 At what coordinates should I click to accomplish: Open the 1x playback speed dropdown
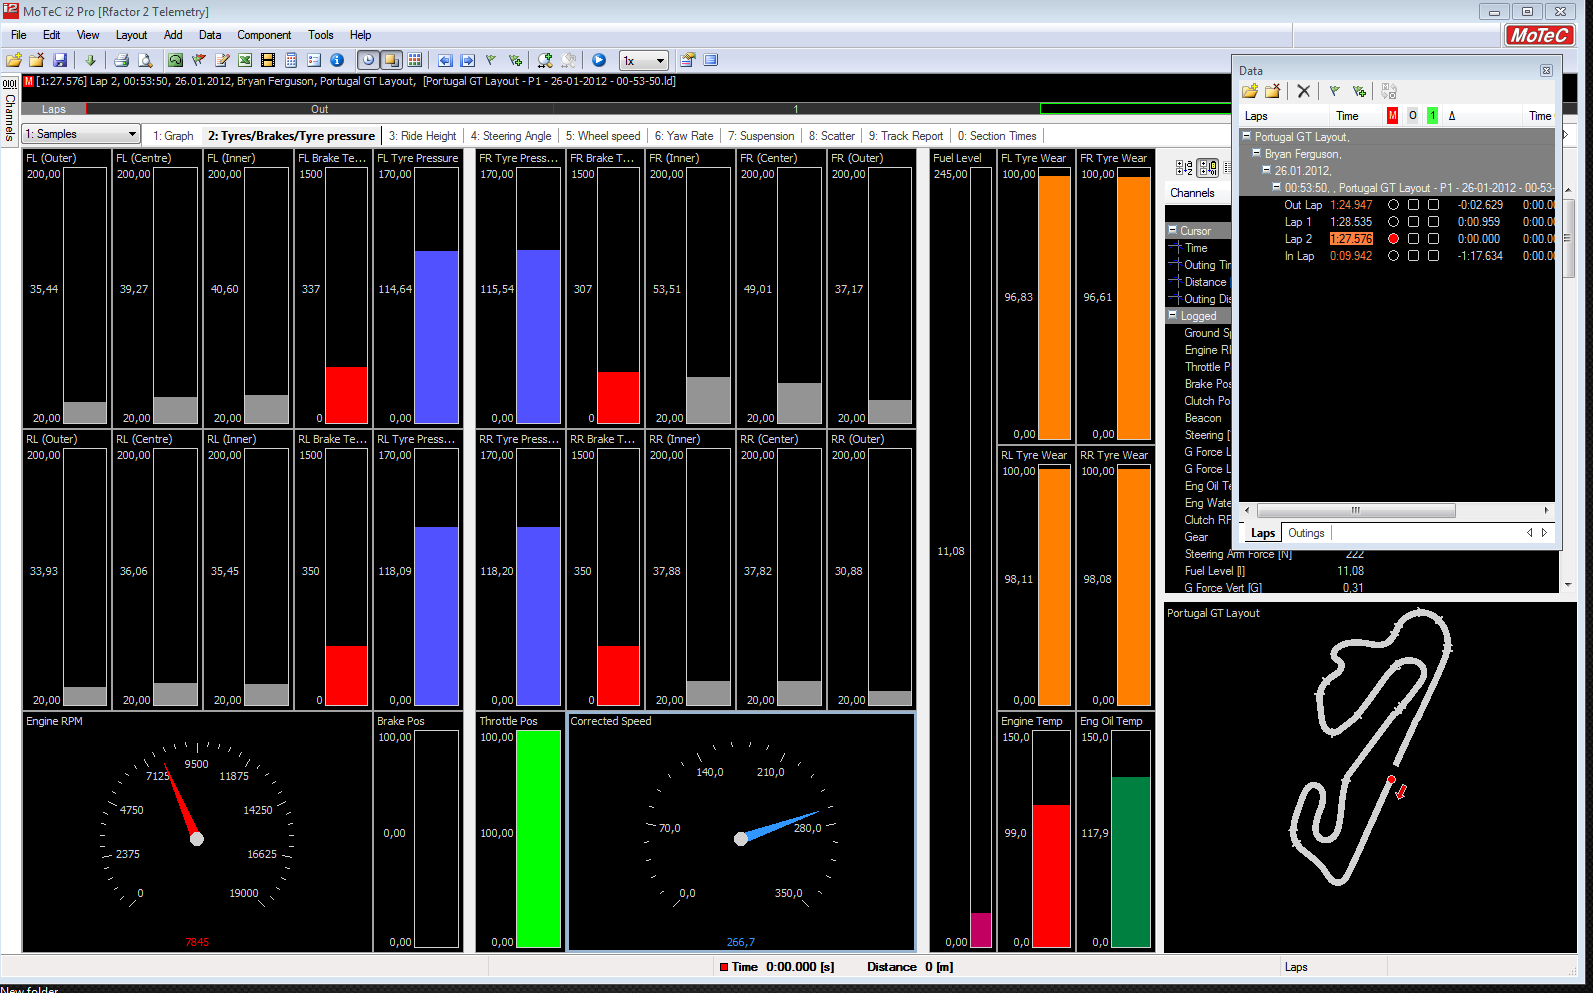click(643, 60)
